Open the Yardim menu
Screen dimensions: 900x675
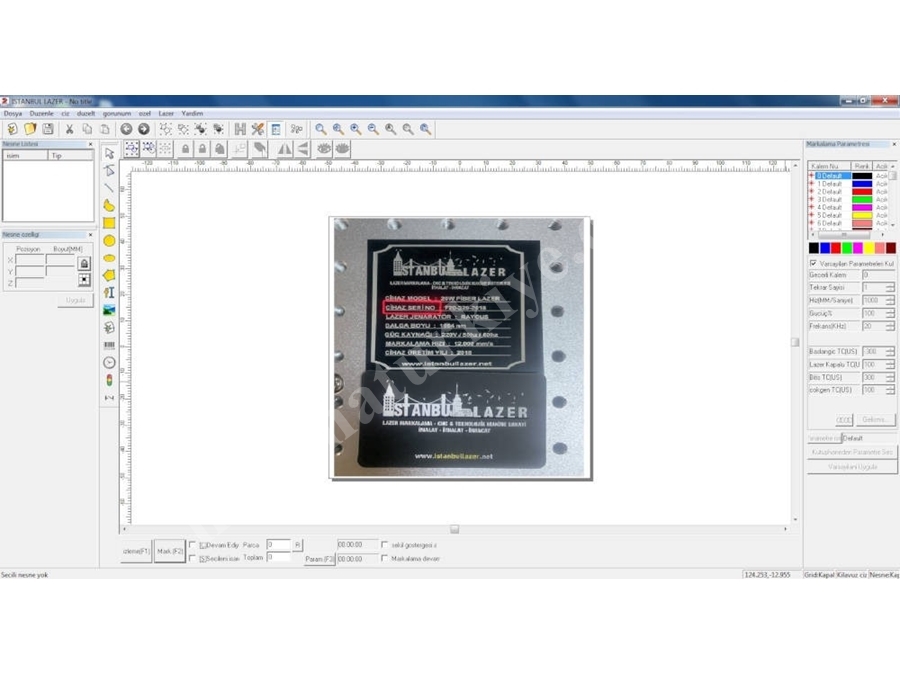[192, 114]
